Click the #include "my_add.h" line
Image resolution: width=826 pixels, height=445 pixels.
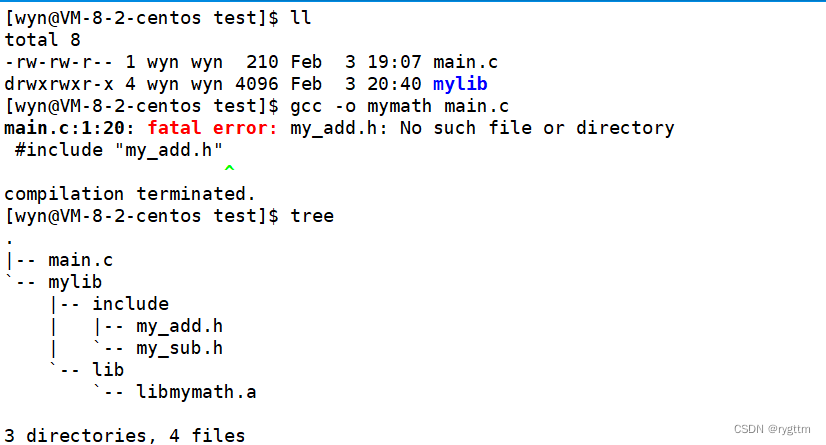[x=119, y=150]
